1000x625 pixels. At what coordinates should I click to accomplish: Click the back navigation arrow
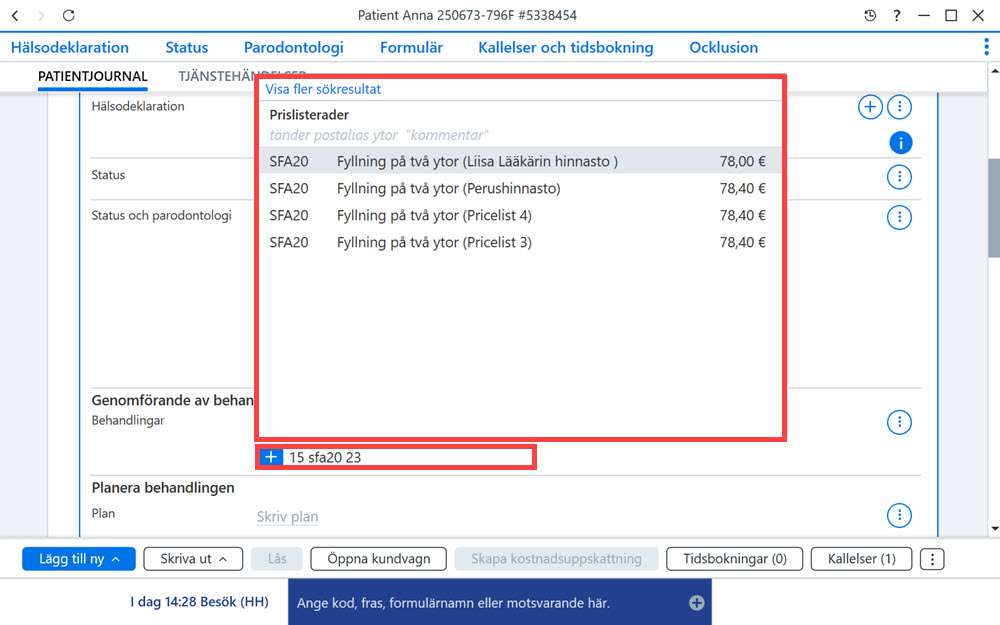point(15,15)
